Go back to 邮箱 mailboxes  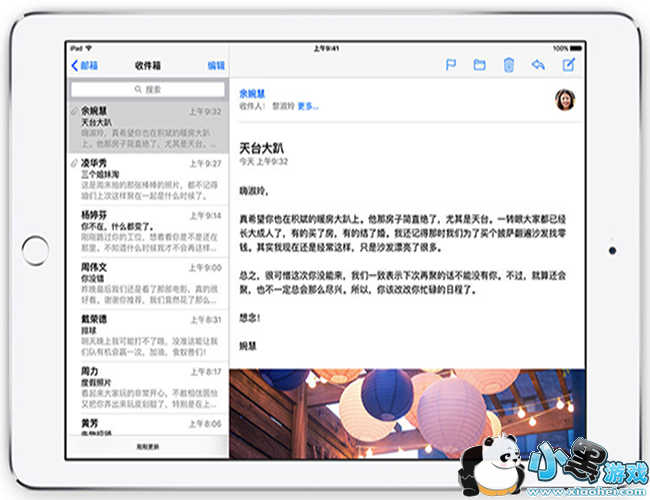pyautogui.click(x=85, y=66)
